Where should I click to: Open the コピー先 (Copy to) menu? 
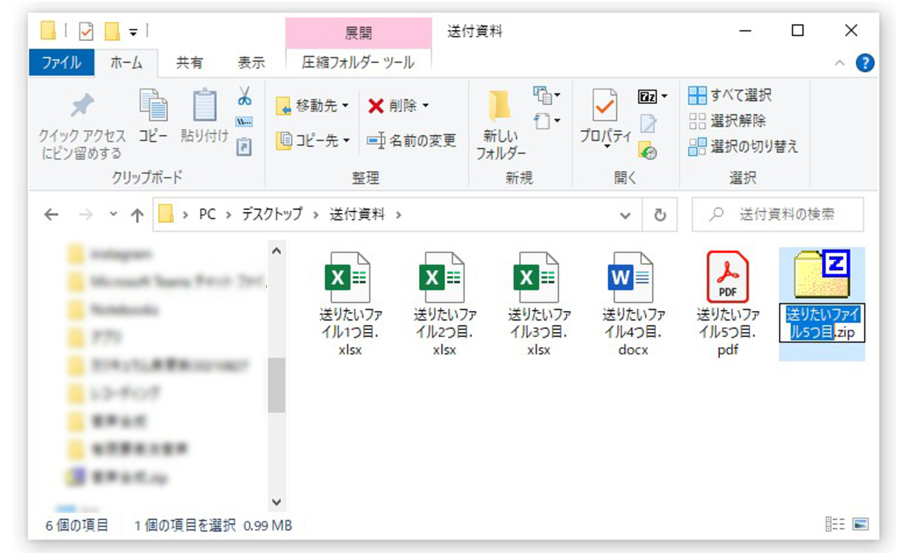pos(313,140)
